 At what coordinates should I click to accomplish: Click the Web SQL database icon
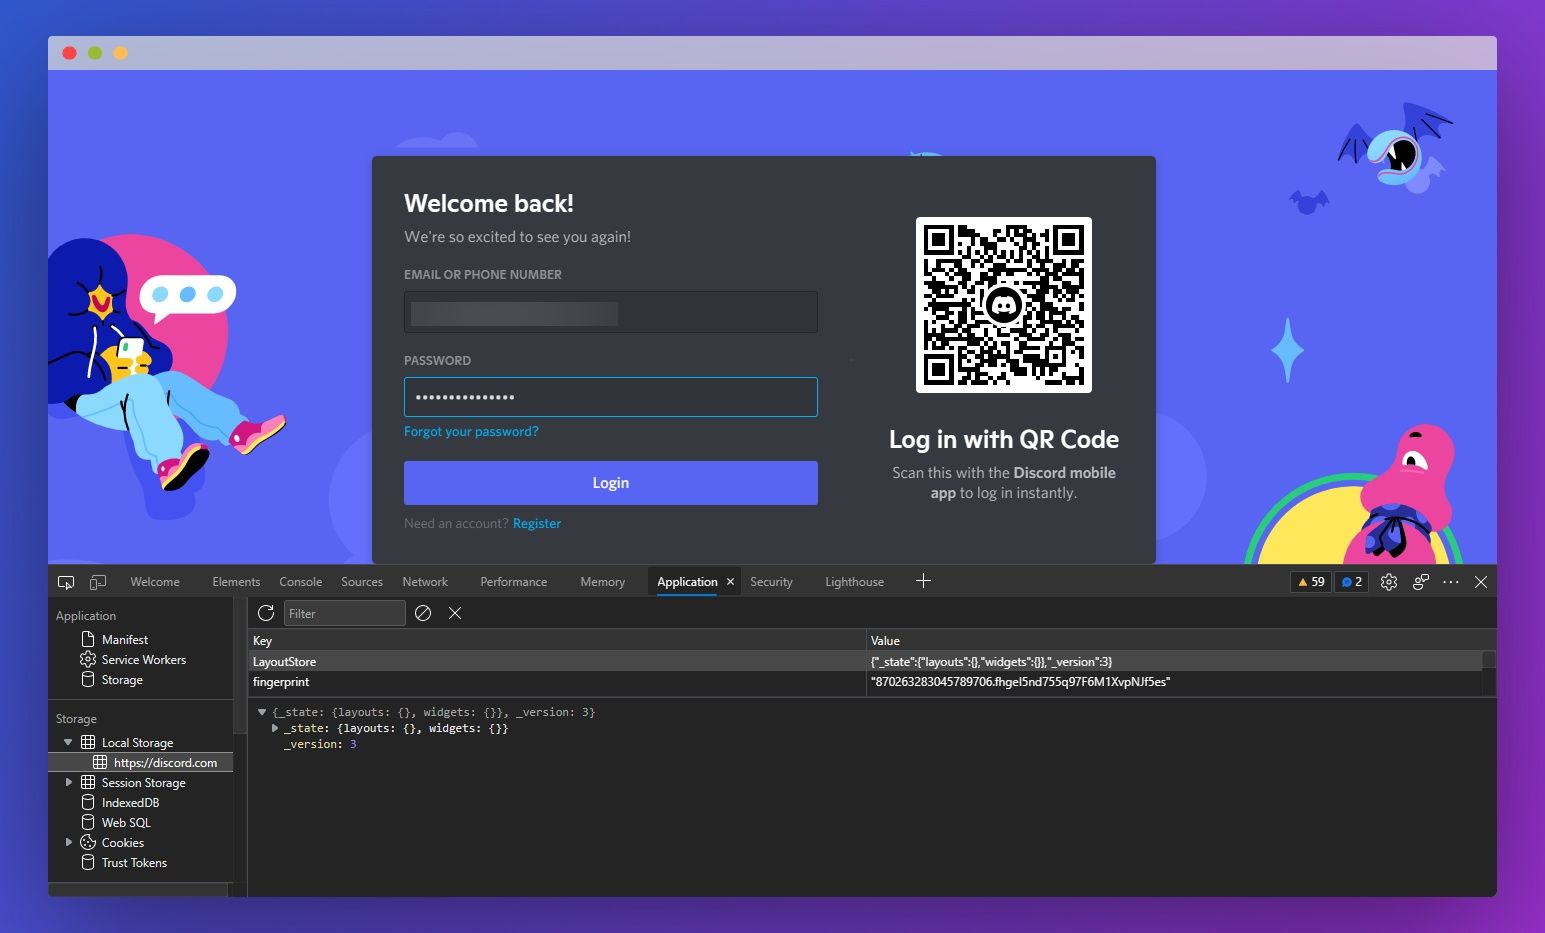click(x=88, y=822)
